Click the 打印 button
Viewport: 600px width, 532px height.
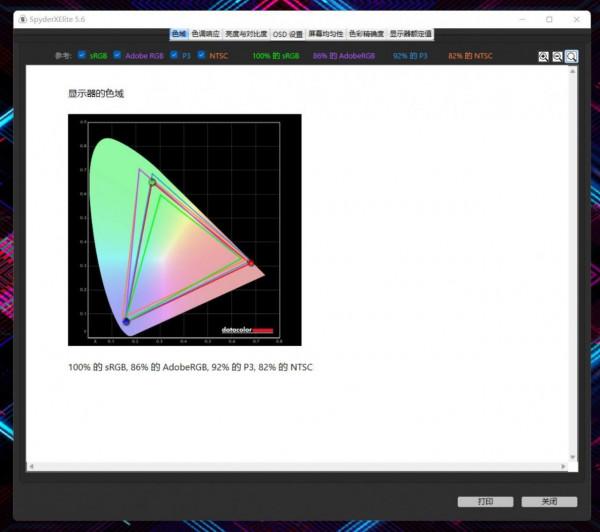click(485, 501)
